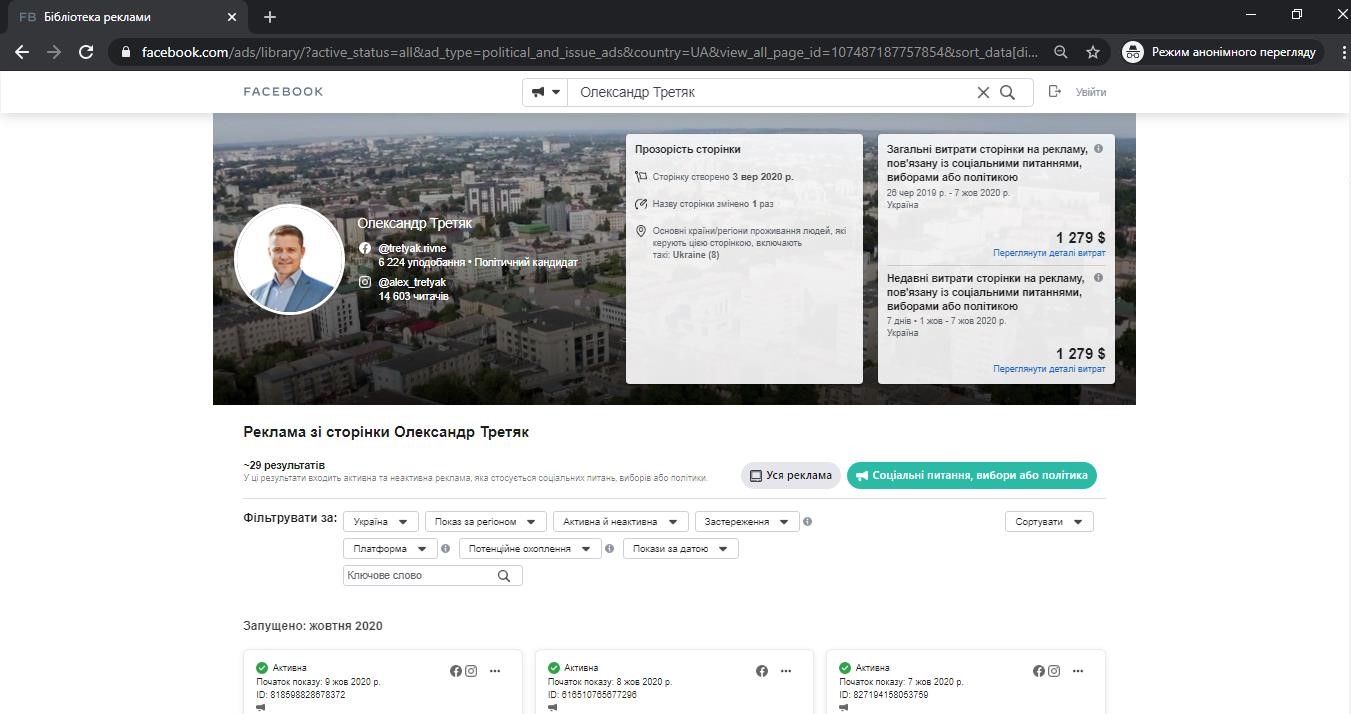
Task: Open the ad category megaphone dropdown
Action: [x=546, y=92]
